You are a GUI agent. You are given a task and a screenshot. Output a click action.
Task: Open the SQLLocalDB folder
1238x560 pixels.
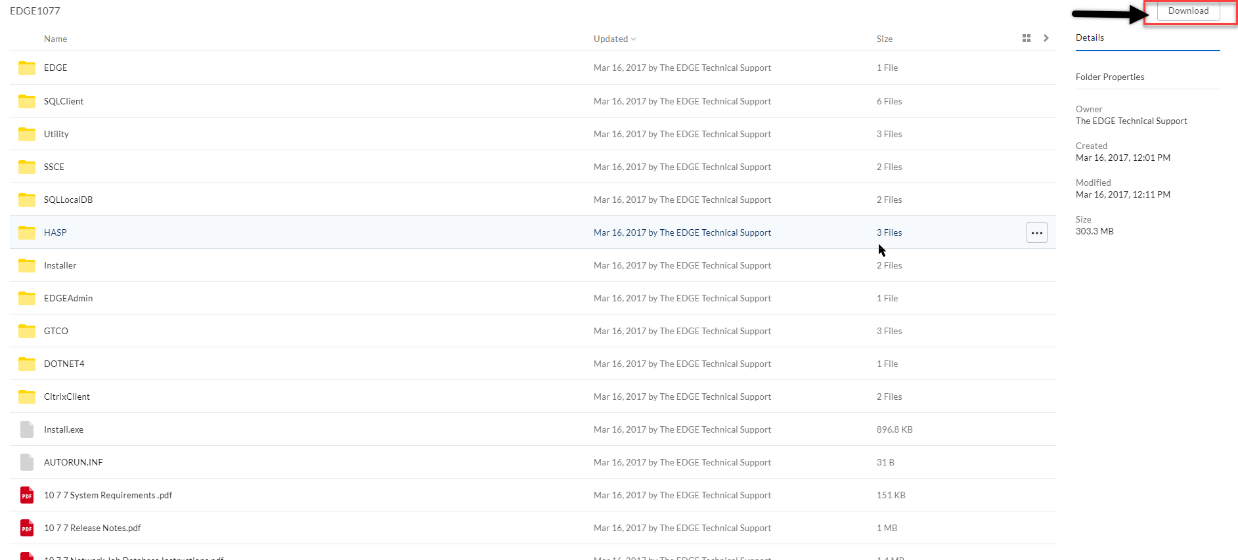pyautogui.click(x=68, y=200)
